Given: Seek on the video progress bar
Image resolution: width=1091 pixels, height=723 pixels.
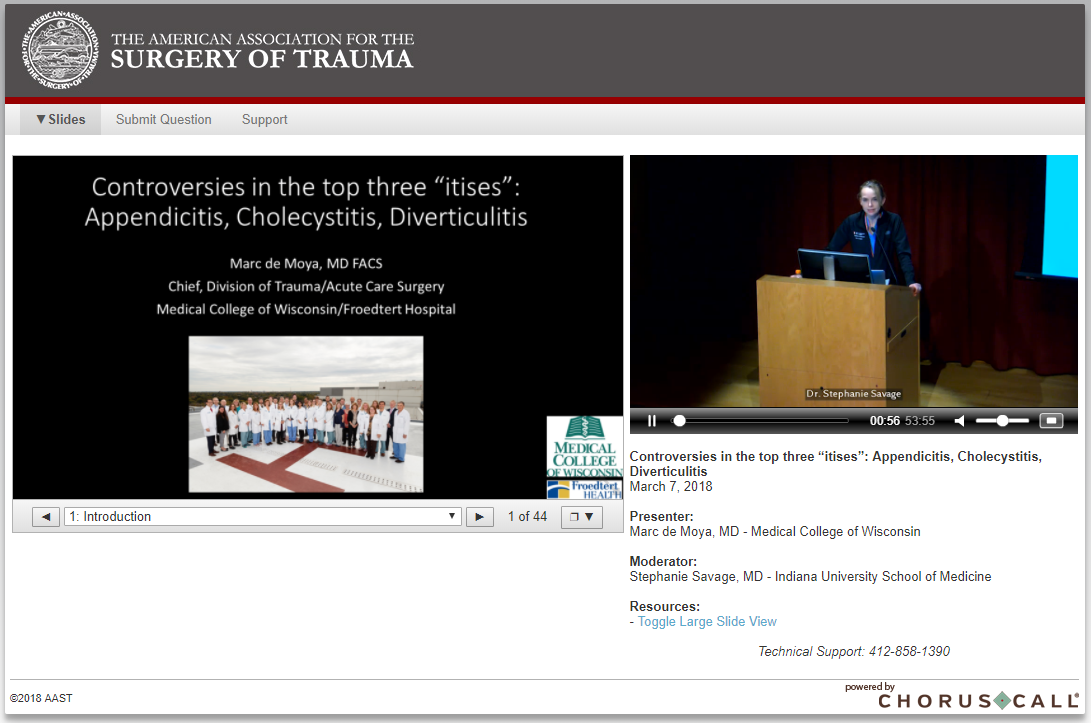Looking at the screenshot, I should tap(760, 421).
